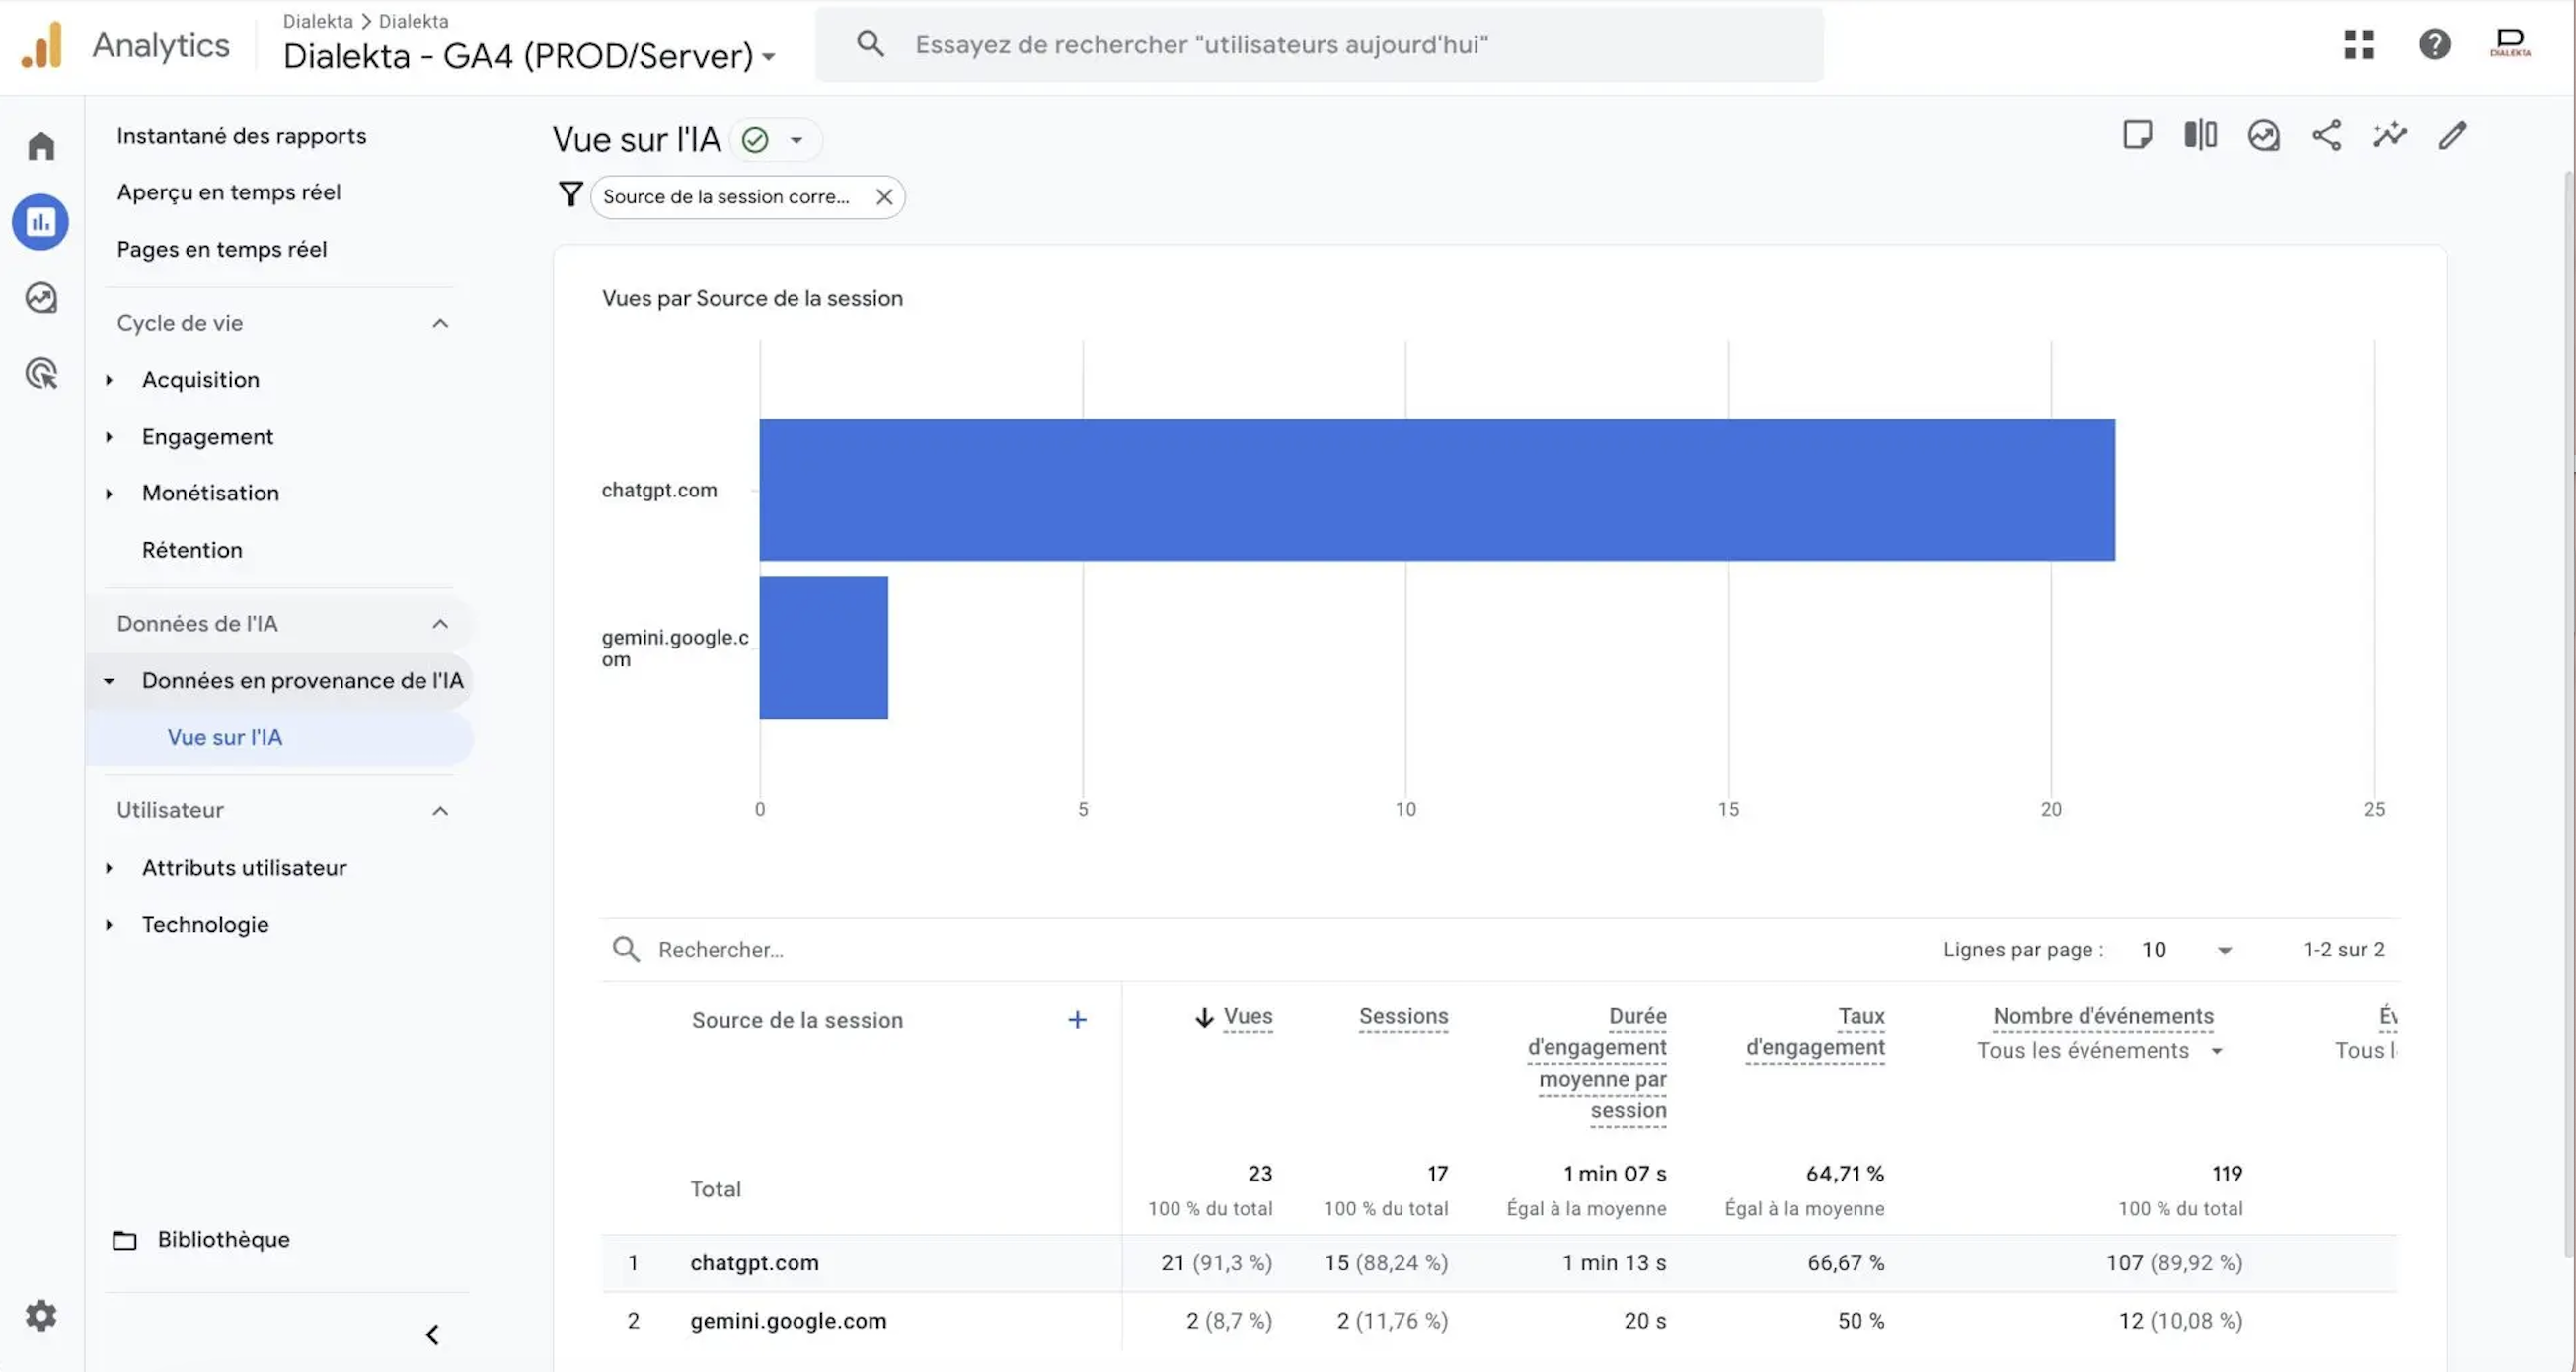Collapse the Cycle de vie section
The height and width of the screenshot is (1372, 2576).
pyautogui.click(x=440, y=323)
